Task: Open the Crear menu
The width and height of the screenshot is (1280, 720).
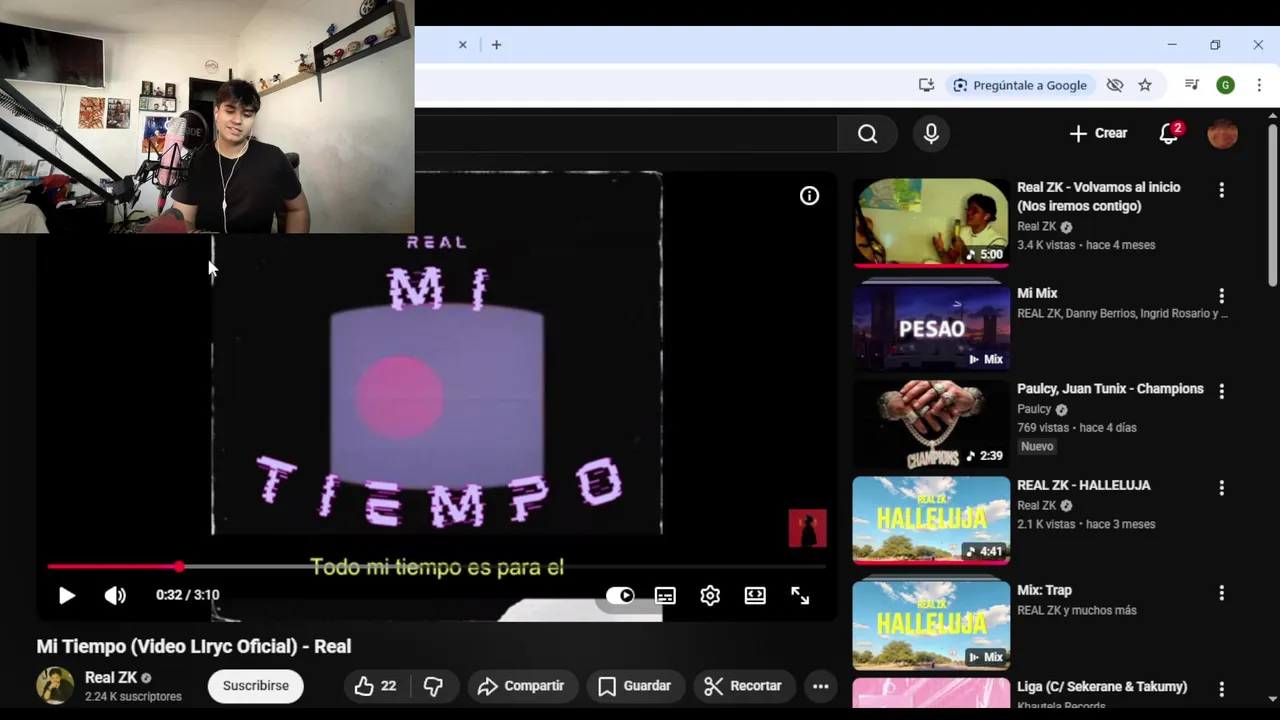Action: tap(1098, 133)
